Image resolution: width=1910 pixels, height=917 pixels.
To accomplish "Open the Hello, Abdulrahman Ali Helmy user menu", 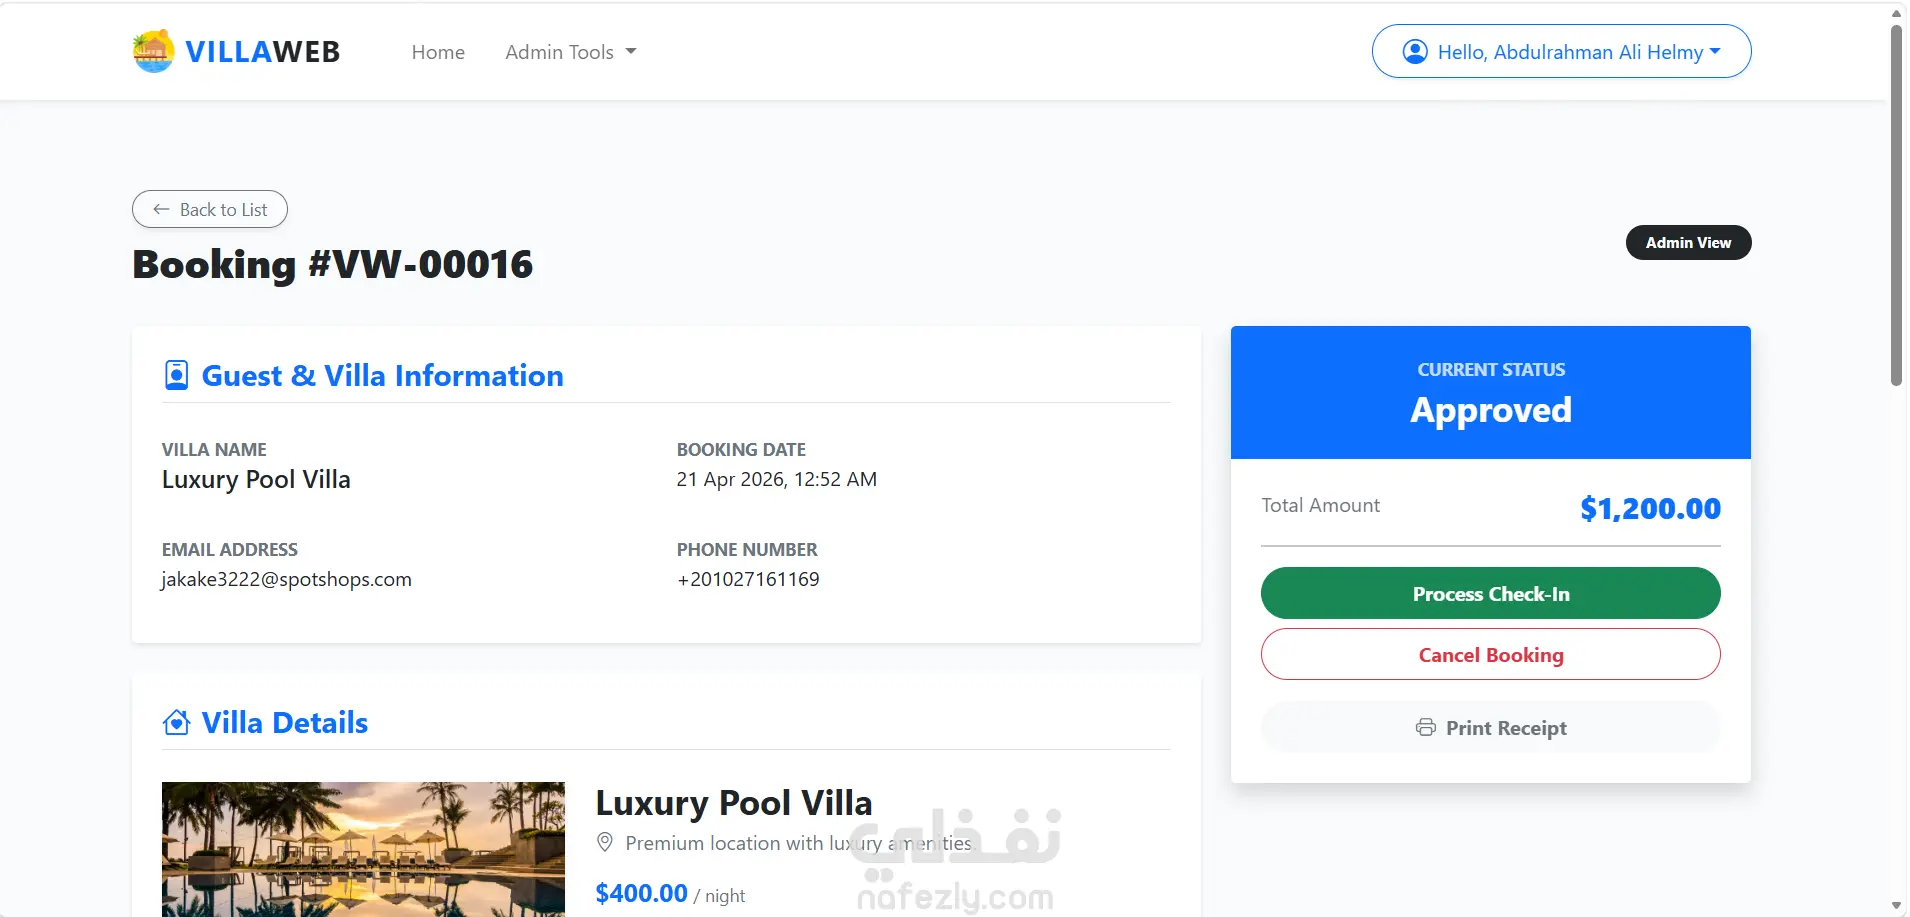I will point(1561,51).
